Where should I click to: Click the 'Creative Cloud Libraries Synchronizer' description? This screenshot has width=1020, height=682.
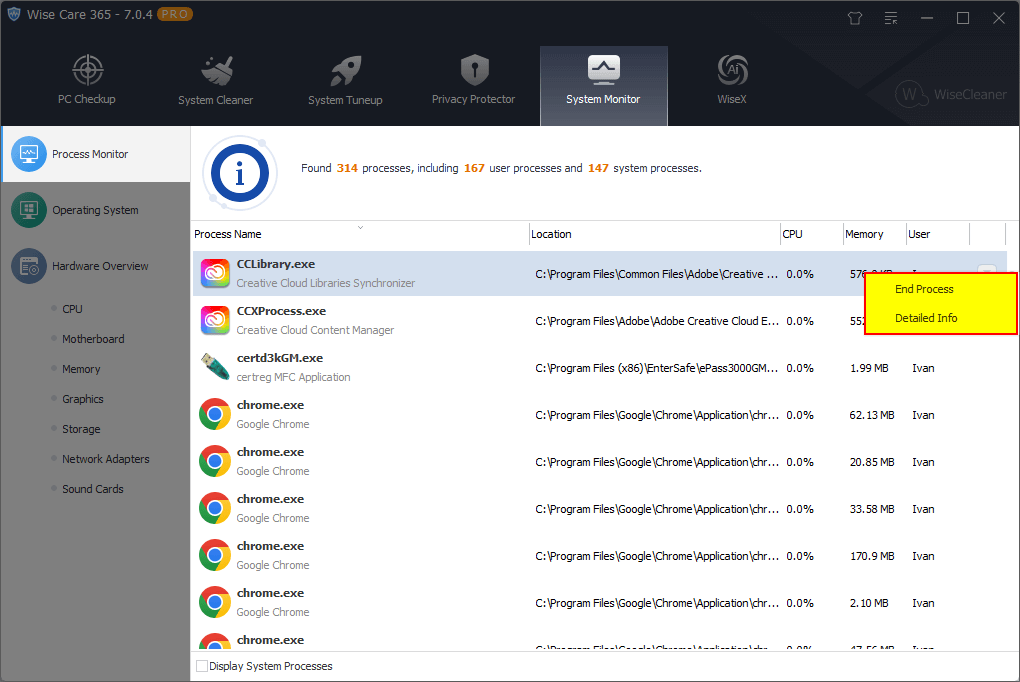(325, 283)
